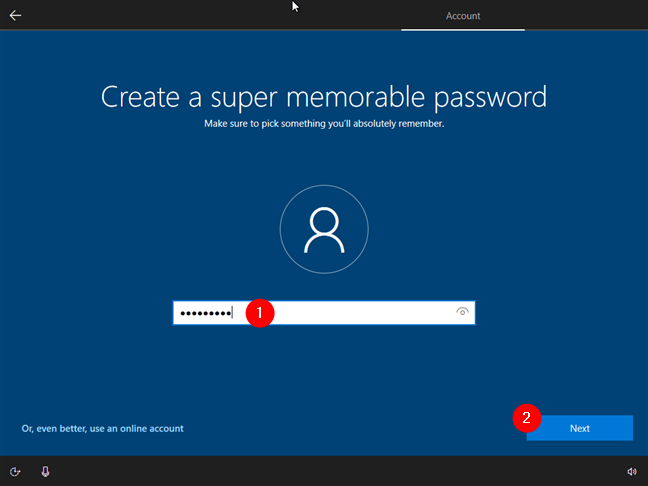Click the user profile avatar circle
This screenshot has height=486, width=648.
[x=324, y=229]
